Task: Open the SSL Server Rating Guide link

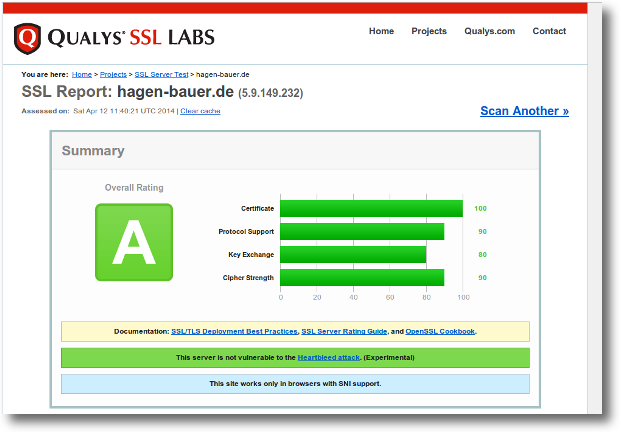Action: 344,332
